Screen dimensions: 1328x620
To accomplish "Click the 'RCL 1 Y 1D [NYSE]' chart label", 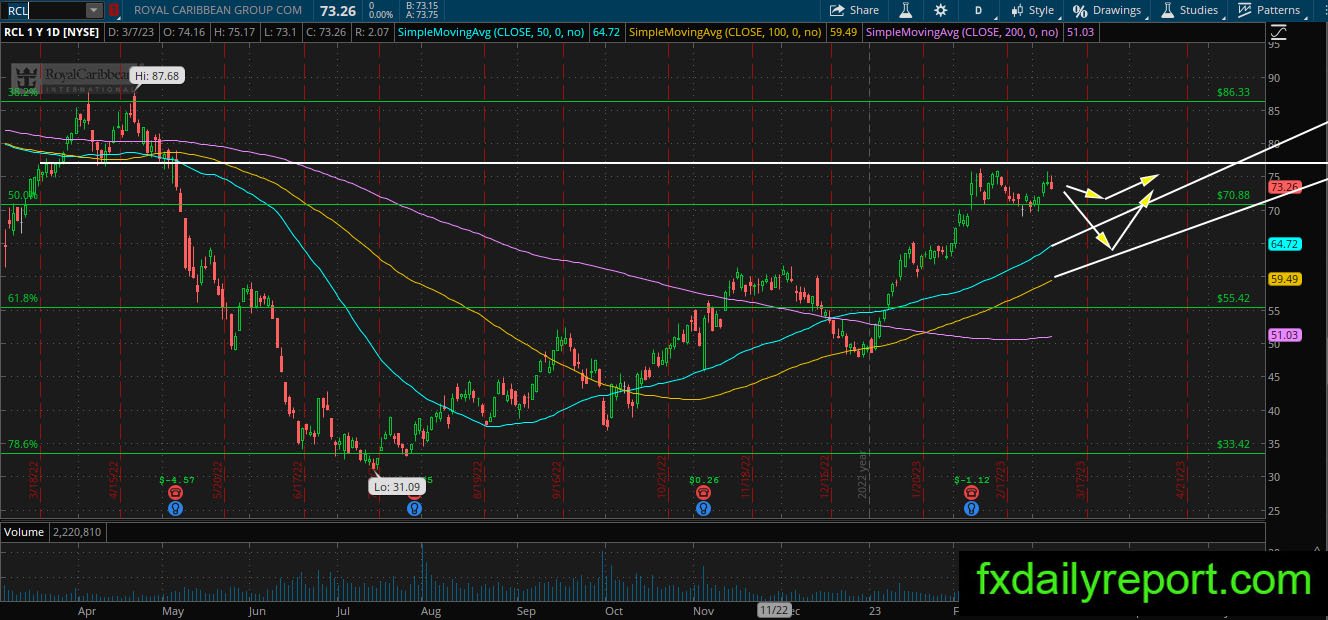I will (50, 32).
